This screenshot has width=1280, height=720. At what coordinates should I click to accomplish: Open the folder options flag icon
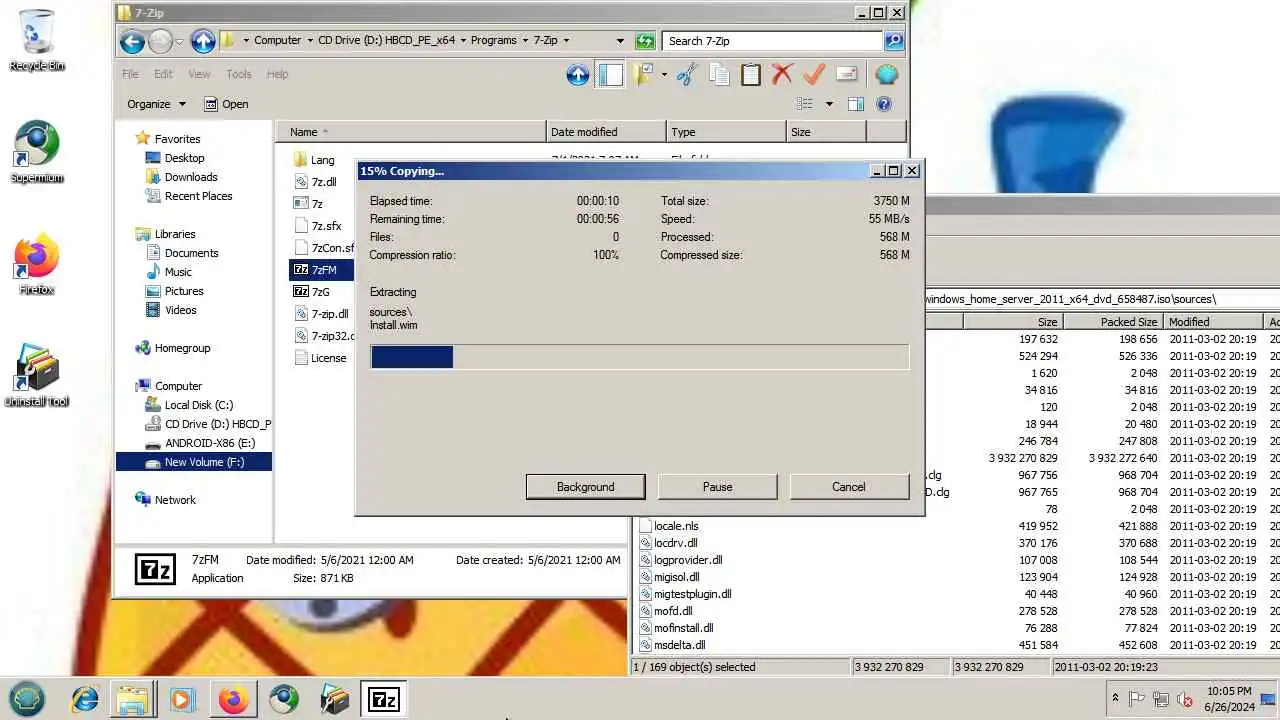click(x=644, y=74)
